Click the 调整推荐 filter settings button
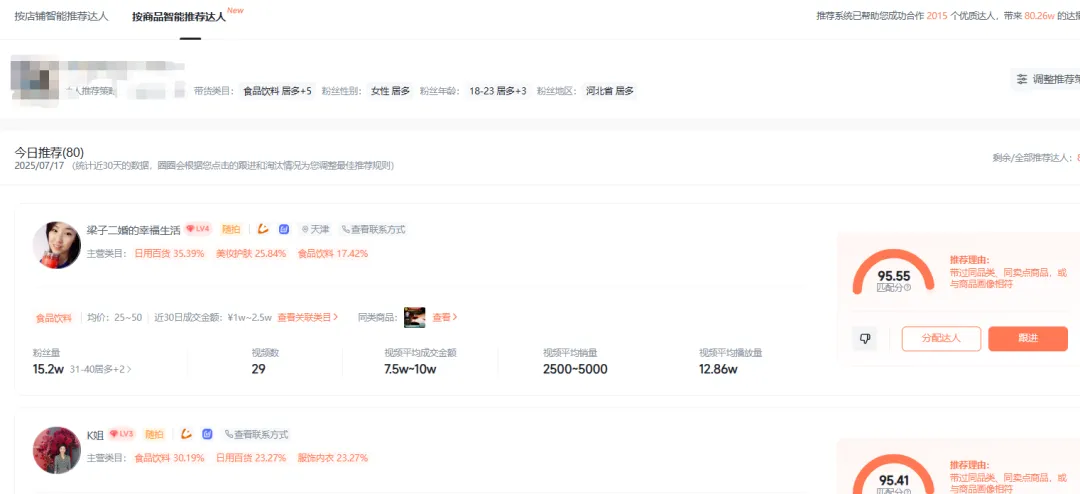This screenshot has width=1080, height=494. coord(1046,79)
